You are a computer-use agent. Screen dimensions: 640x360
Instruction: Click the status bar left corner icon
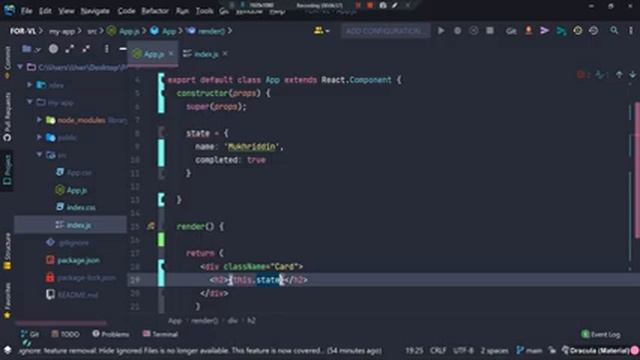[x=7, y=350]
